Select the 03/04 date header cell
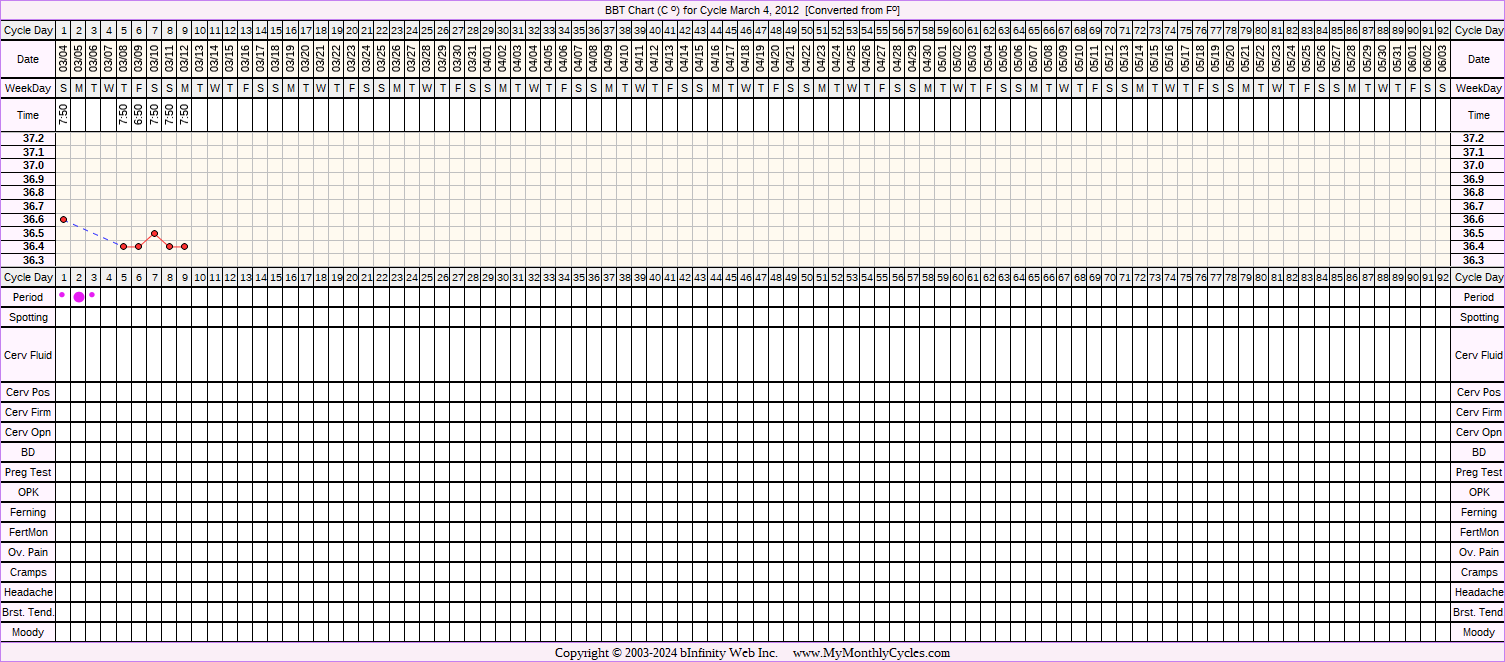The width and height of the screenshot is (1505, 662). click(63, 59)
